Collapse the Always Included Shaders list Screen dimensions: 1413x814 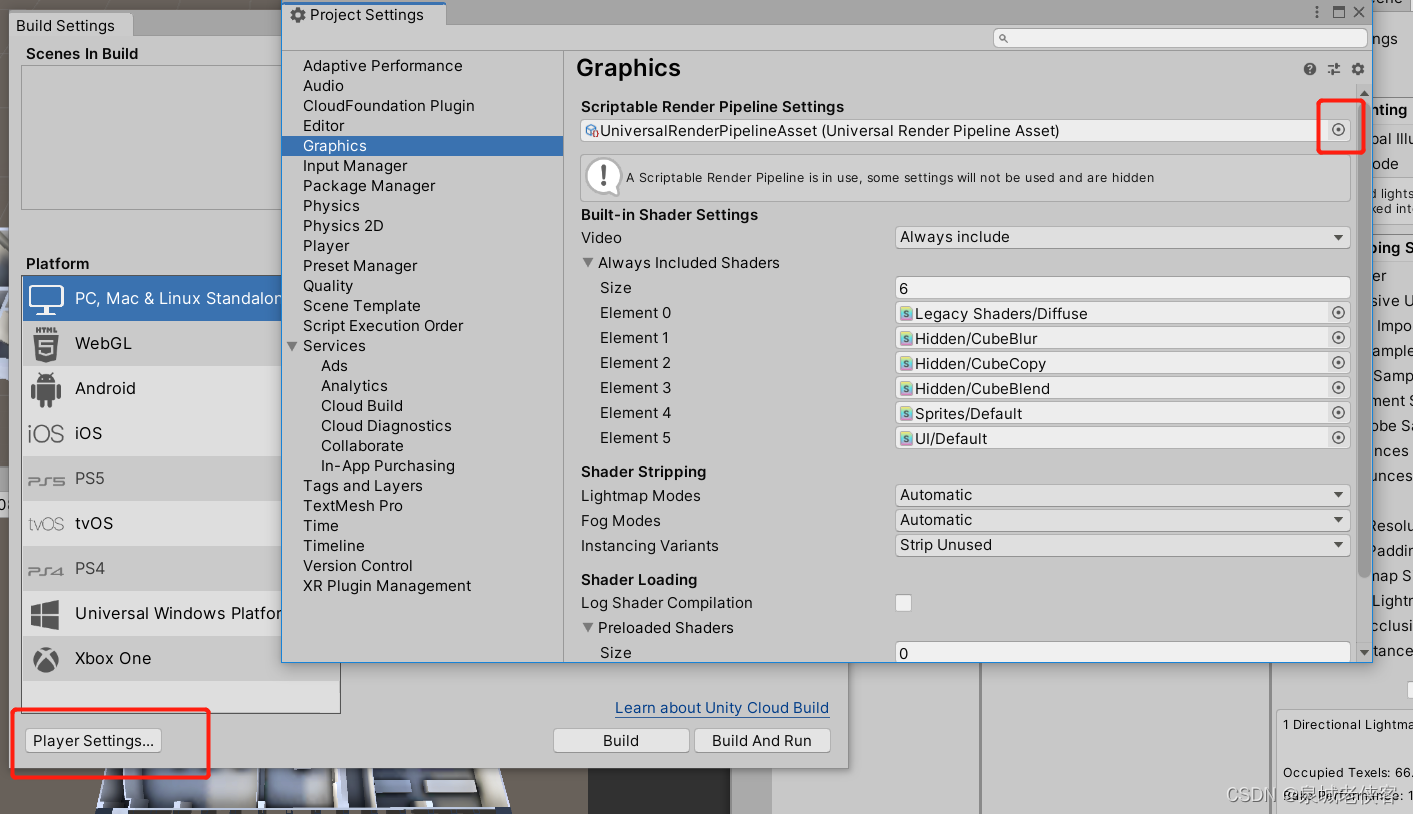pos(588,262)
